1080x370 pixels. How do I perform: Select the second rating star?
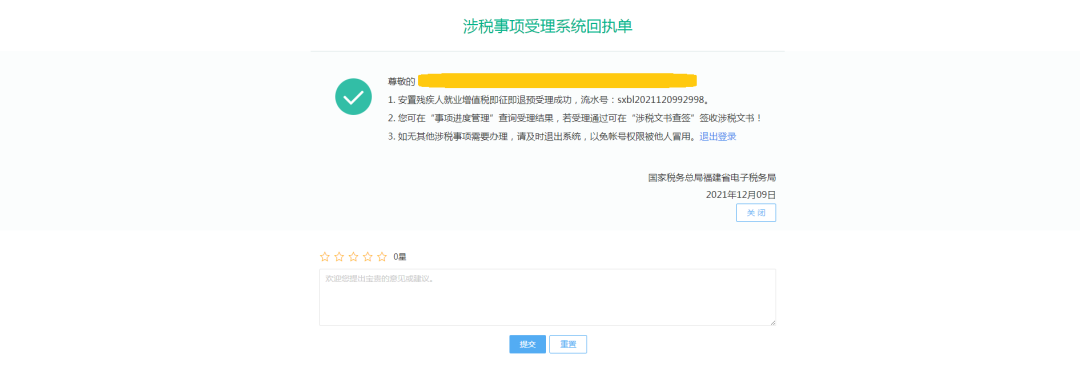(x=339, y=257)
